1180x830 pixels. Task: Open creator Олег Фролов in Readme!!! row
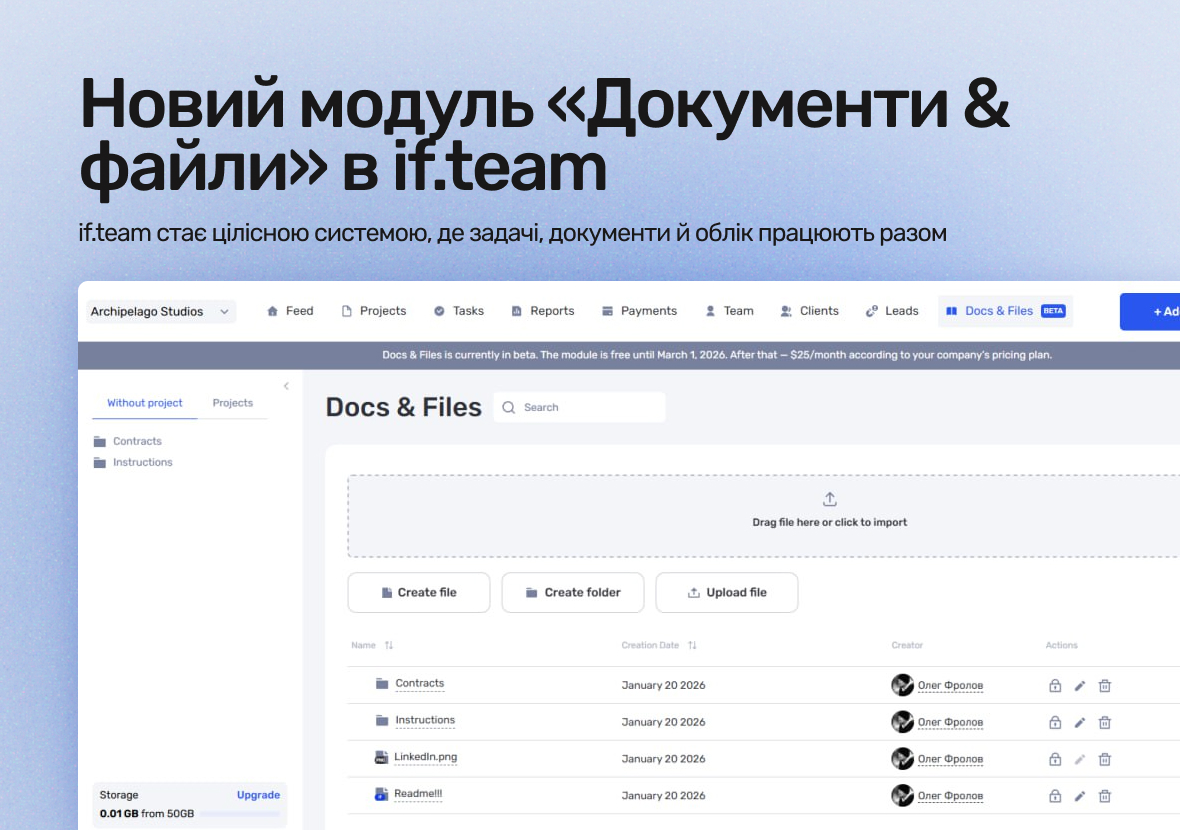point(950,796)
